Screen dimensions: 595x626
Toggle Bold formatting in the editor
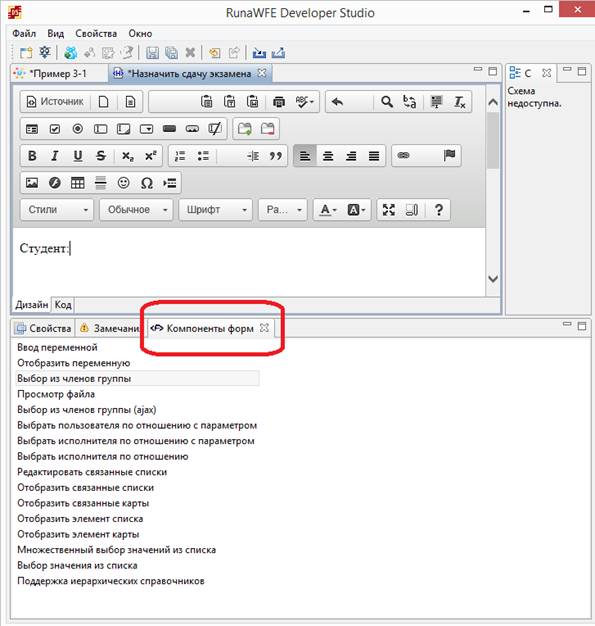pos(32,156)
